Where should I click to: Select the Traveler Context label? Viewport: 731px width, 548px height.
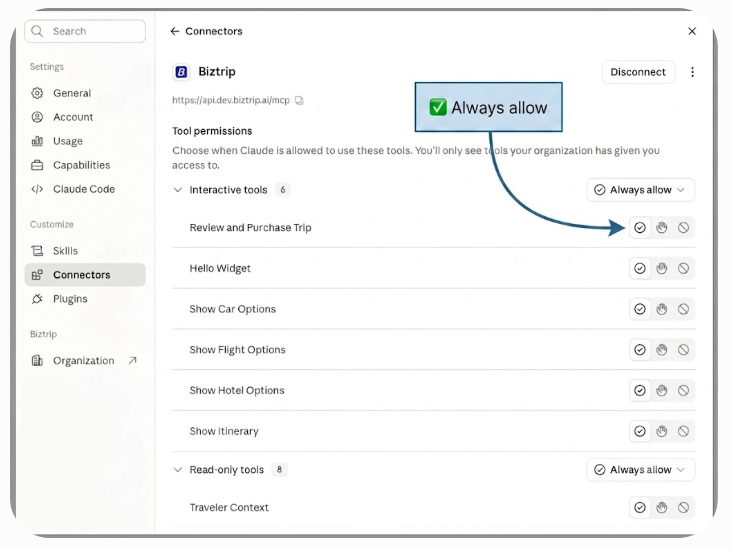pos(229,507)
